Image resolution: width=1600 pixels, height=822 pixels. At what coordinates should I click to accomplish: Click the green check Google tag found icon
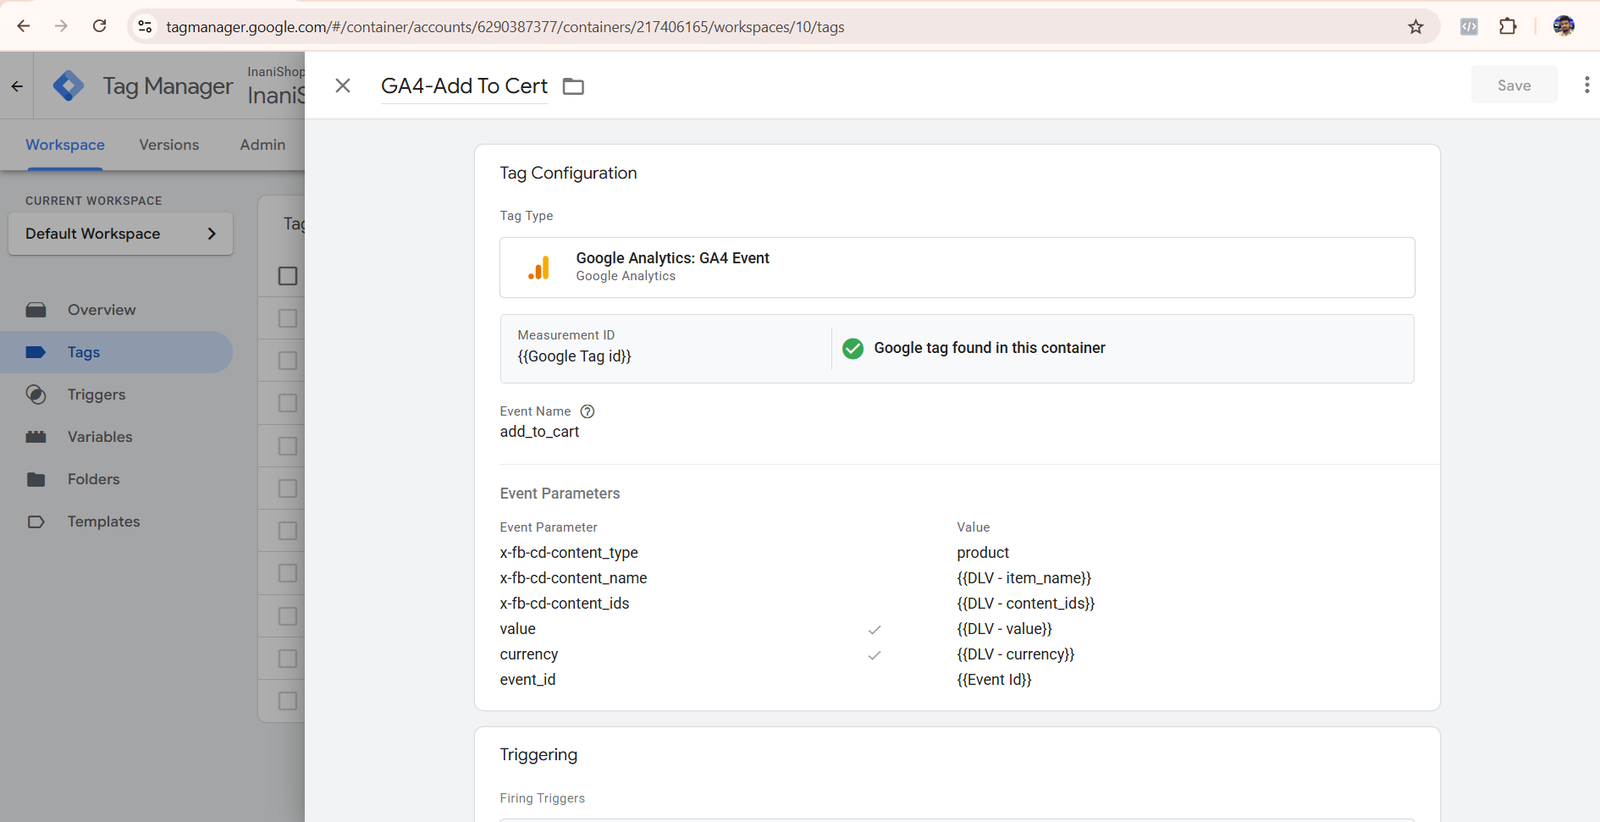[853, 348]
